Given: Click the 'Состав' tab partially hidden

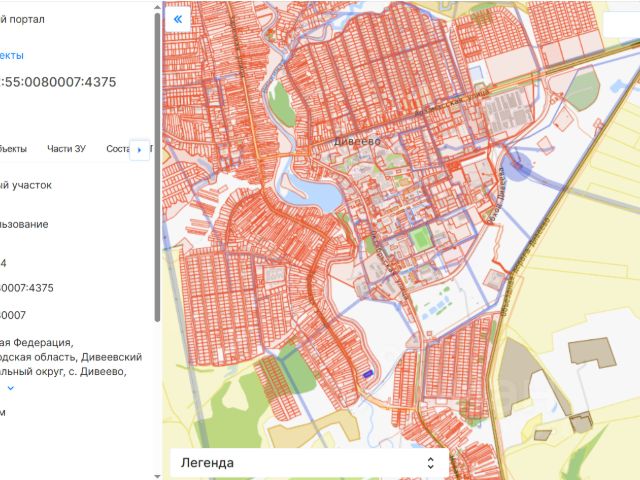Looking at the screenshot, I should [118, 149].
